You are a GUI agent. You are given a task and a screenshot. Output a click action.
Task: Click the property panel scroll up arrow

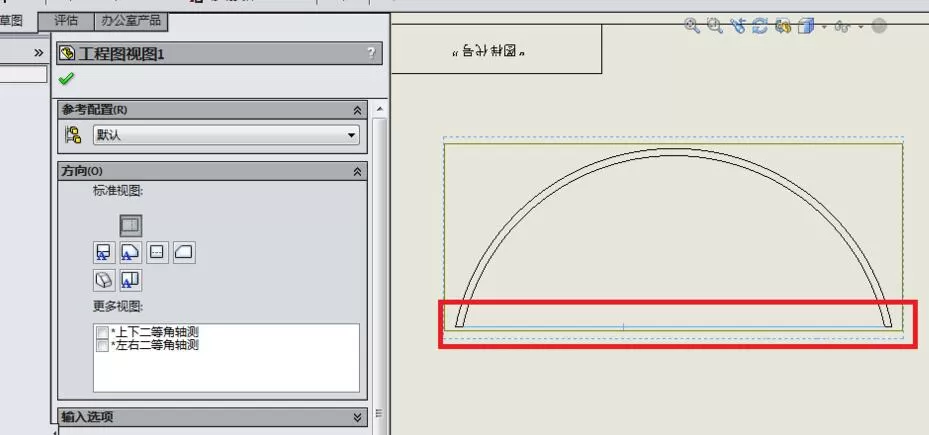coord(379,109)
